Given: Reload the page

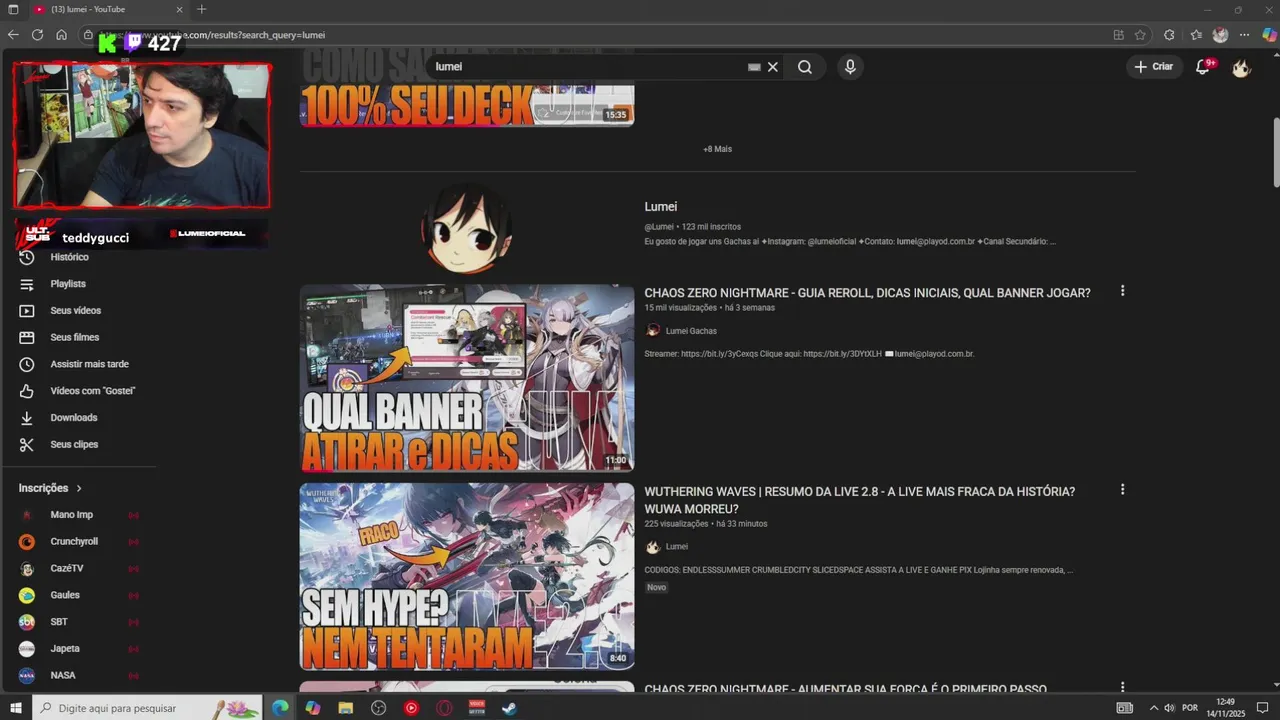Looking at the screenshot, I should (37, 35).
